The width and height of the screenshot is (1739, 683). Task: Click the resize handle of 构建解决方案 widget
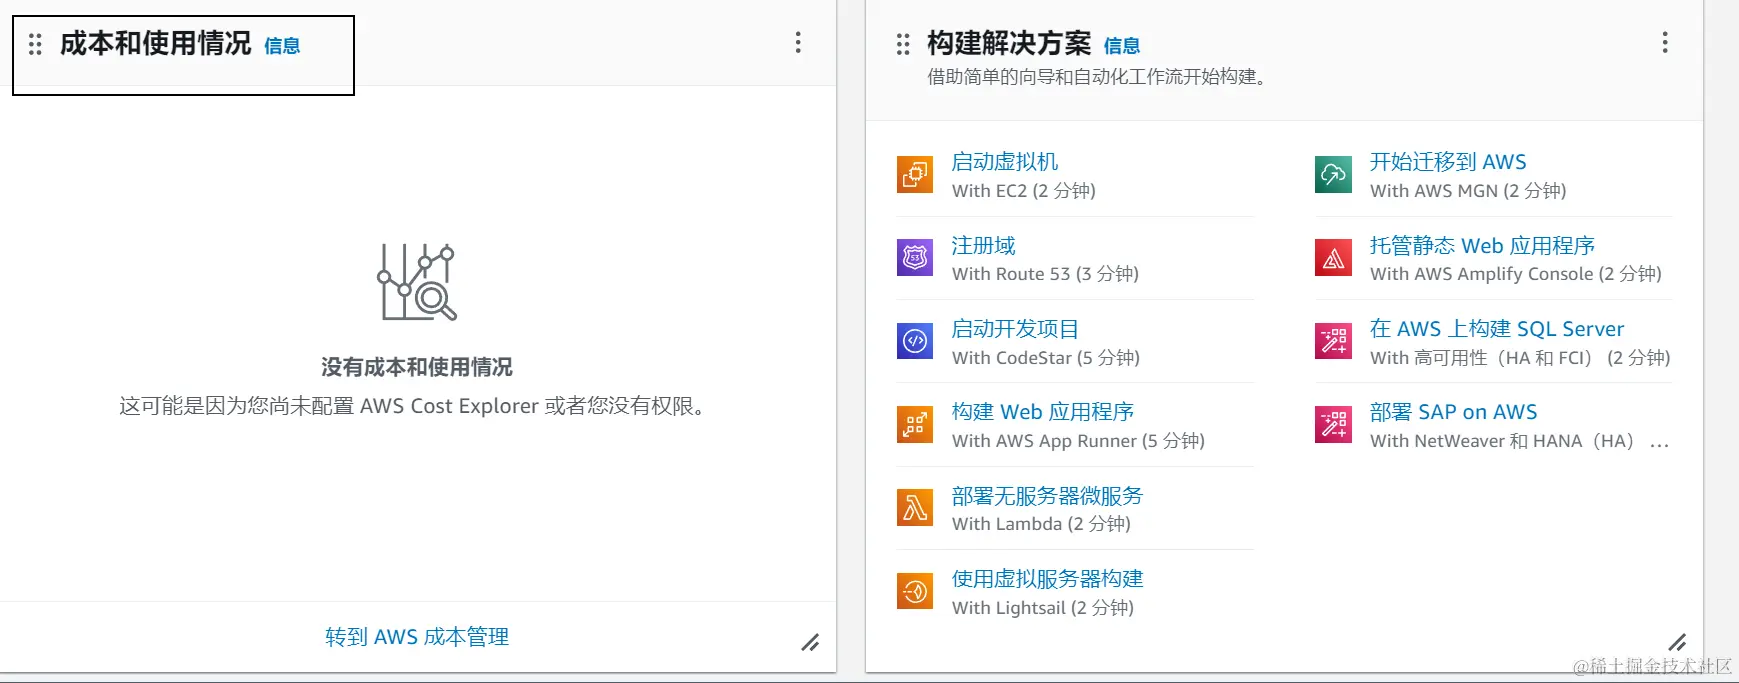[1677, 642]
